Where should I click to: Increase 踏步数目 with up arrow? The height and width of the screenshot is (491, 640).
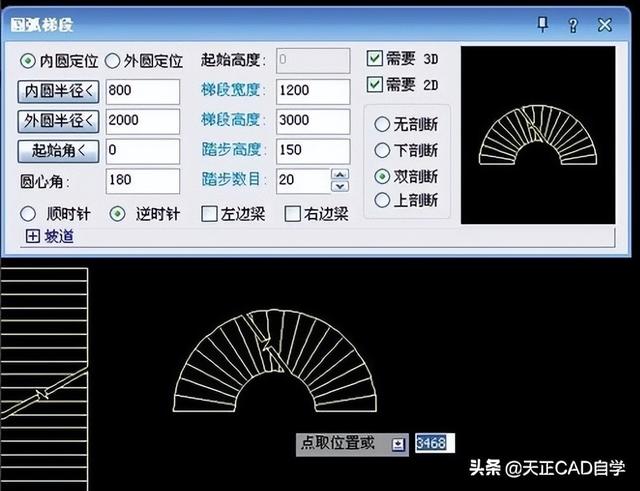pyautogui.click(x=340, y=175)
